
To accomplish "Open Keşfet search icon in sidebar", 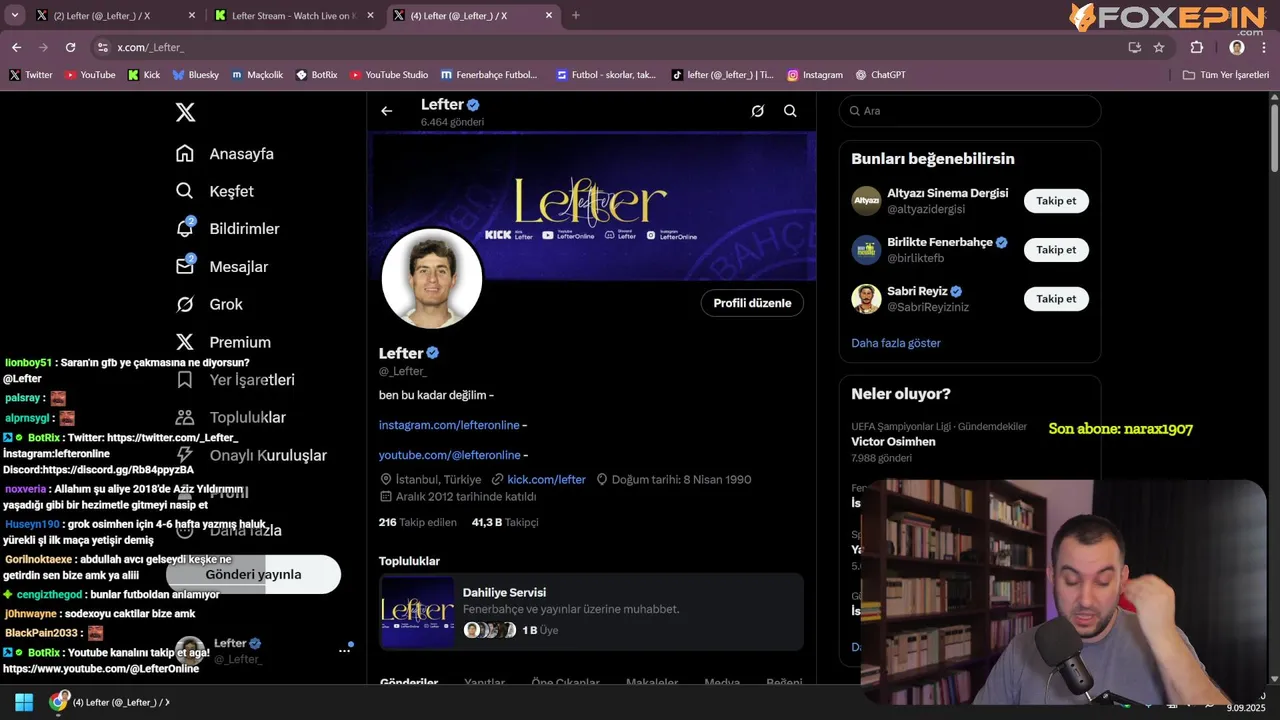I will tap(185, 191).
